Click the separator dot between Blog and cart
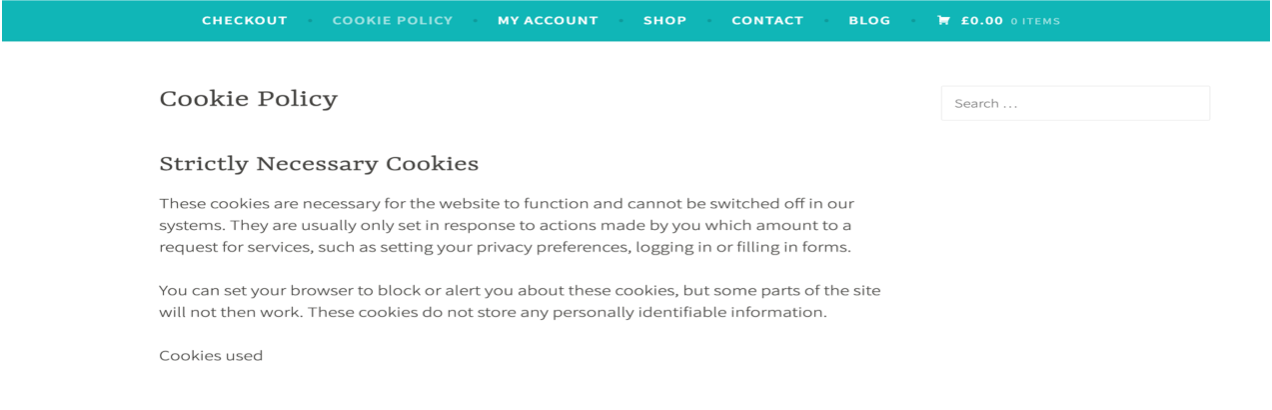1272x410 pixels. coord(913,20)
